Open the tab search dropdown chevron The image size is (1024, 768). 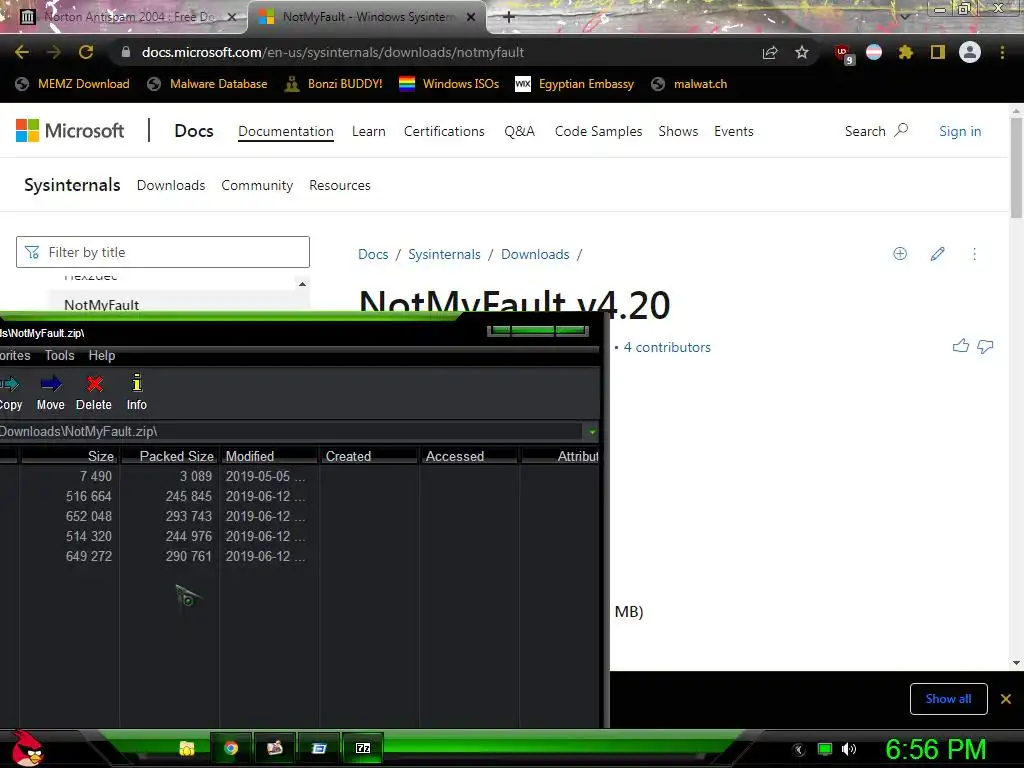904,16
